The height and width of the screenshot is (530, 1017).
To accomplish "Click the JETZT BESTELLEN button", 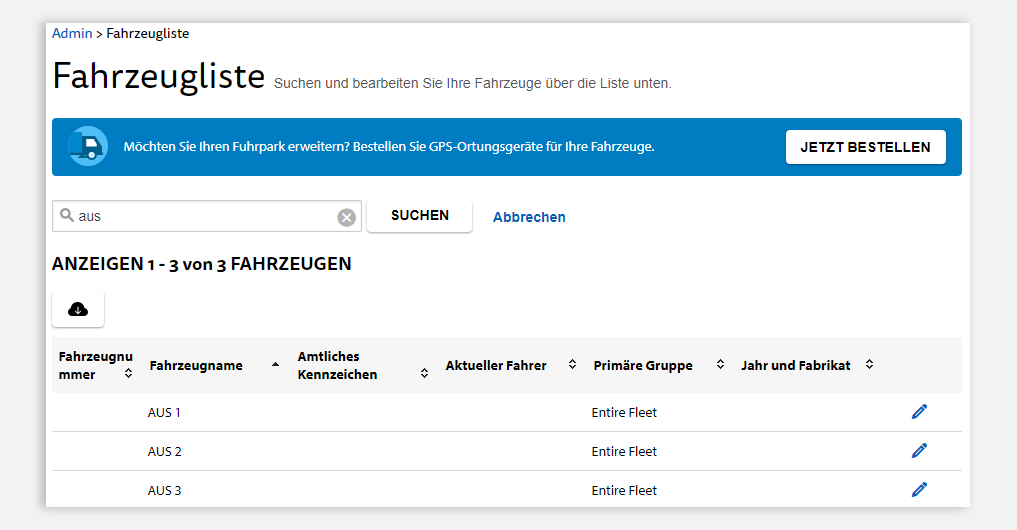I will 865,147.
